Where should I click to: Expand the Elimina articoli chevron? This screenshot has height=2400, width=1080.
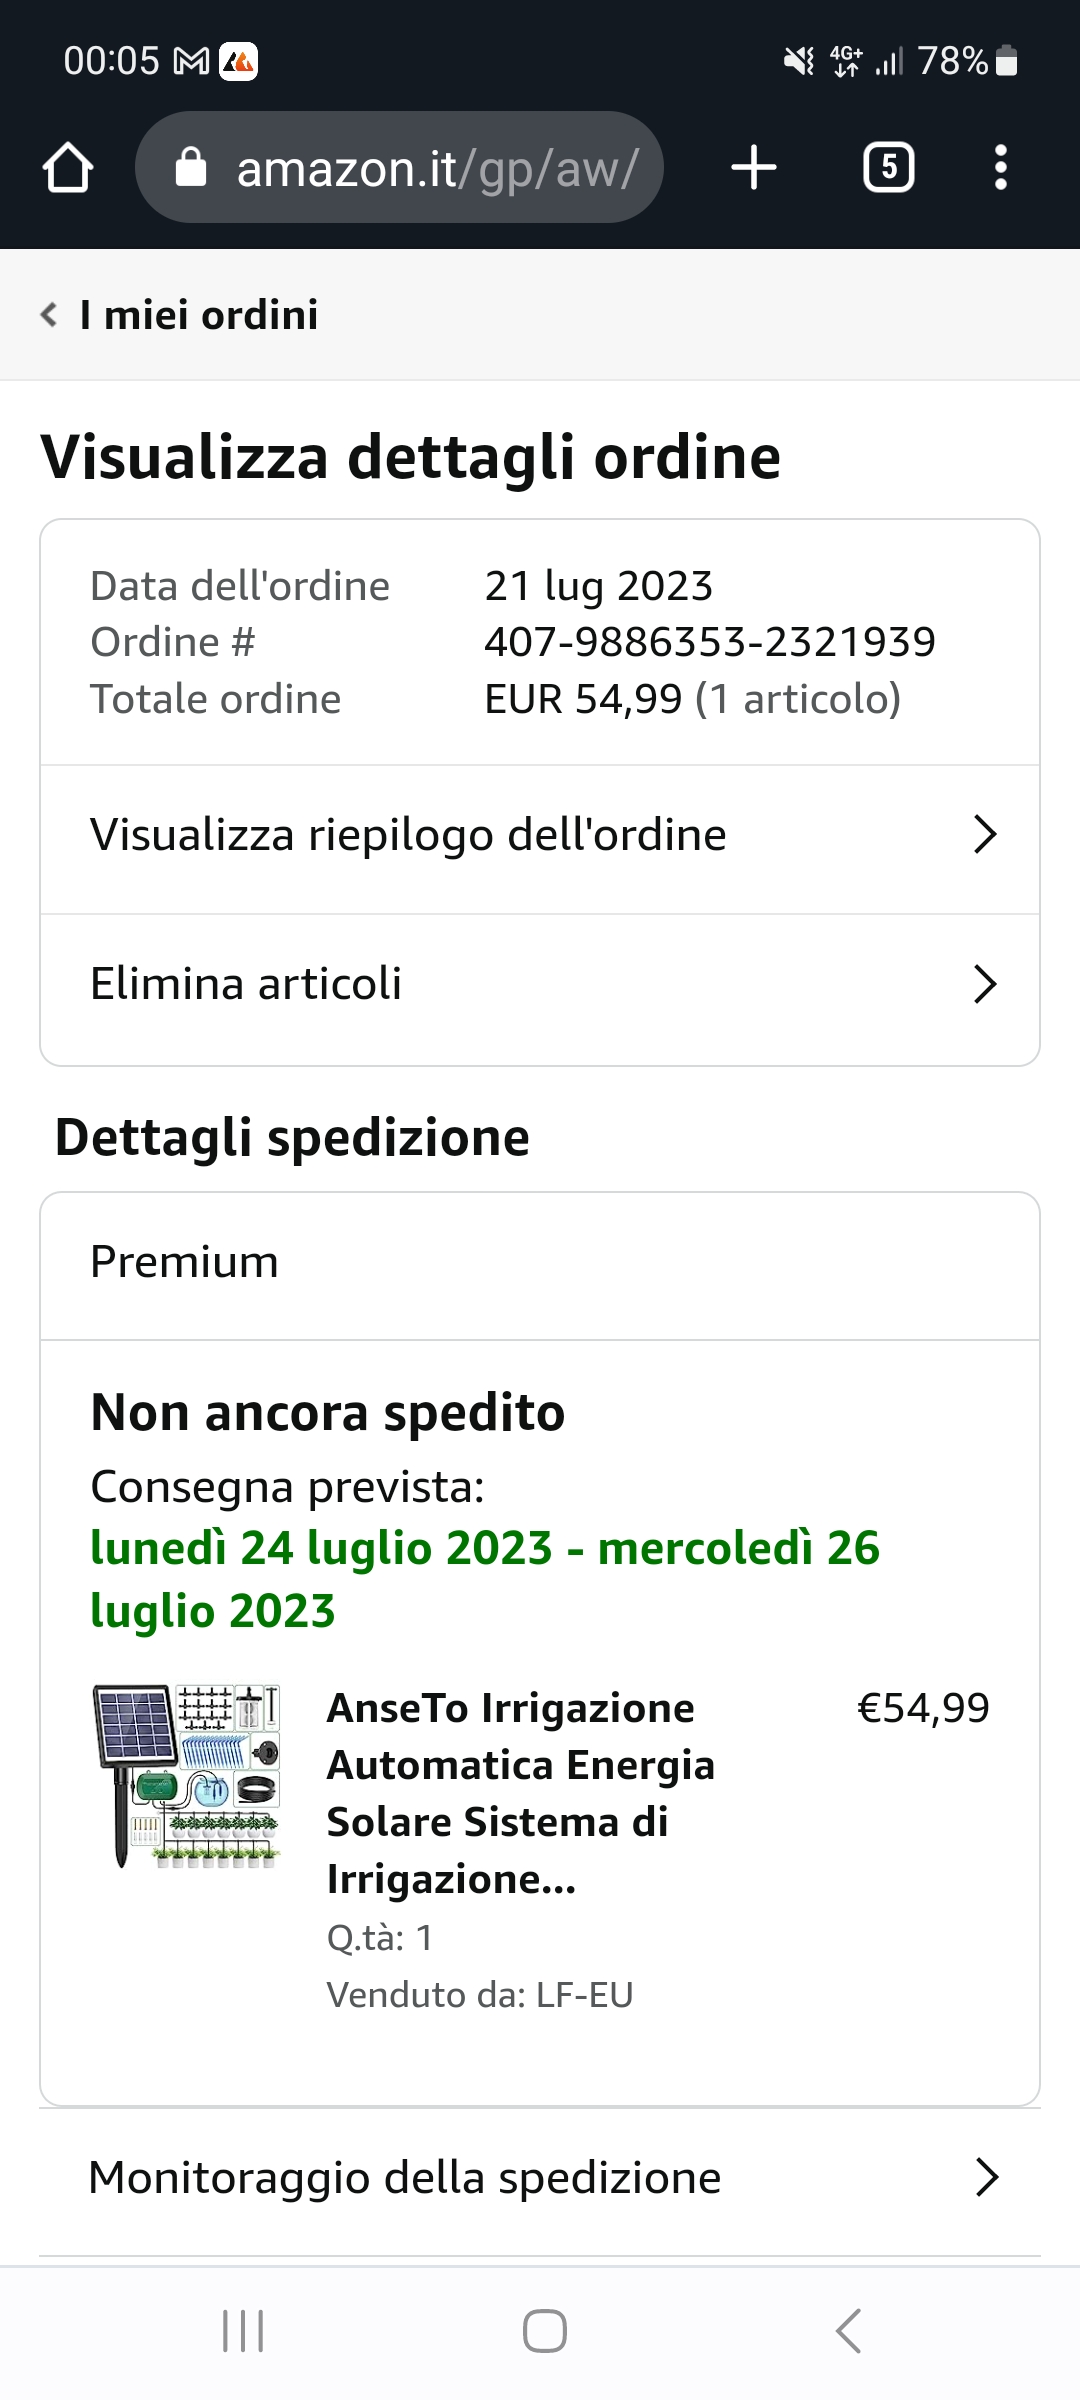[x=985, y=984]
